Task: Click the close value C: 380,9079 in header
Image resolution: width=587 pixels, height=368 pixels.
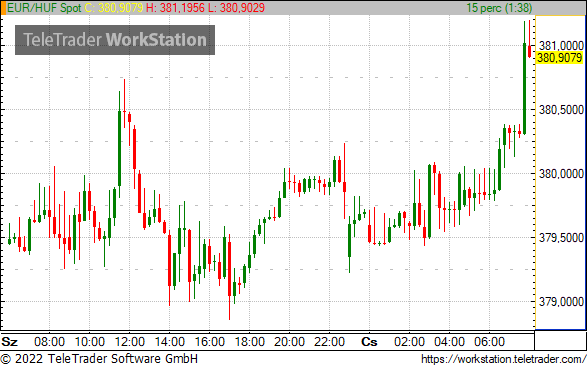Action: [114, 8]
